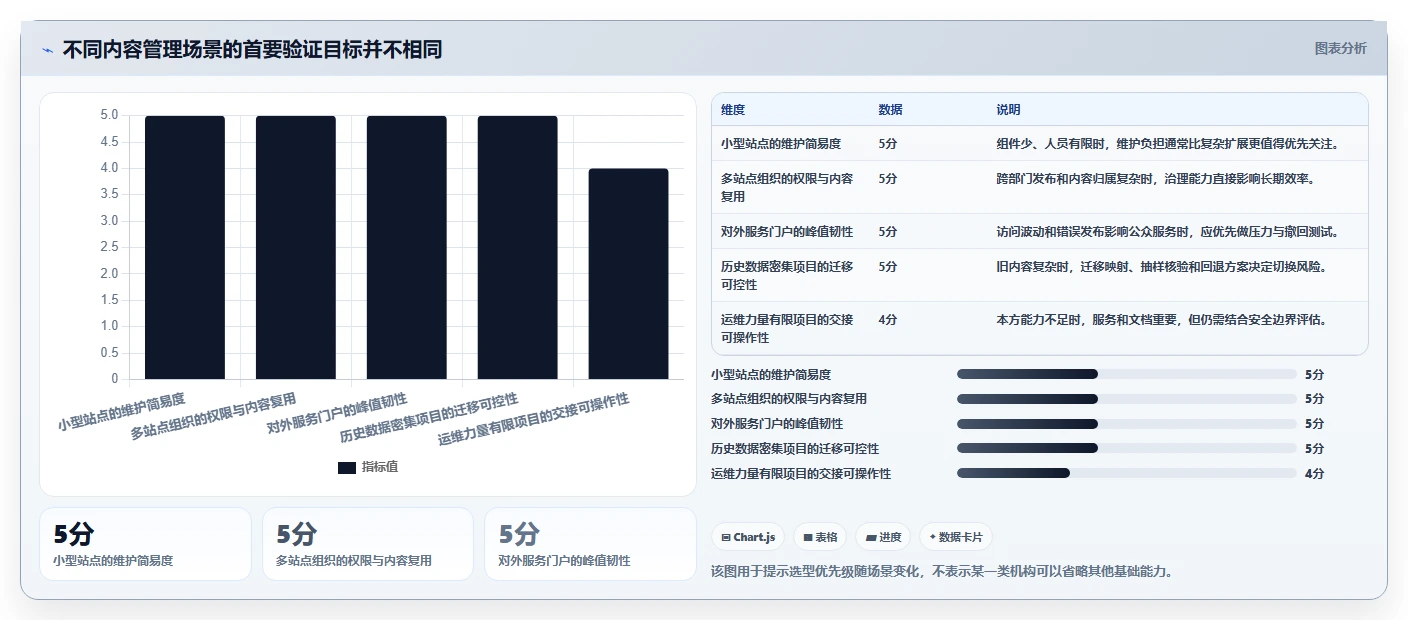Click the 运维力量有限项目的交接可操作性 x-axis label
The height and width of the screenshot is (620, 1408).
tap(534, 420)
